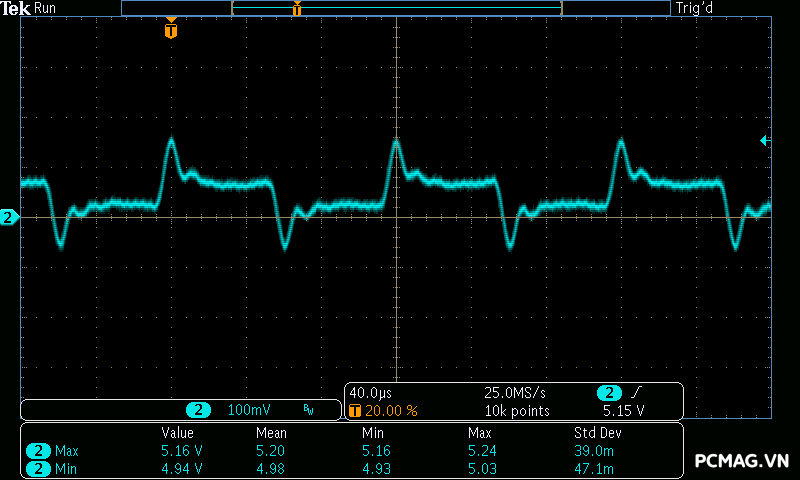Screen dimensions: 800x480
Task: Click the rising edge trigger slope icon
Action: tap(638, 393)
